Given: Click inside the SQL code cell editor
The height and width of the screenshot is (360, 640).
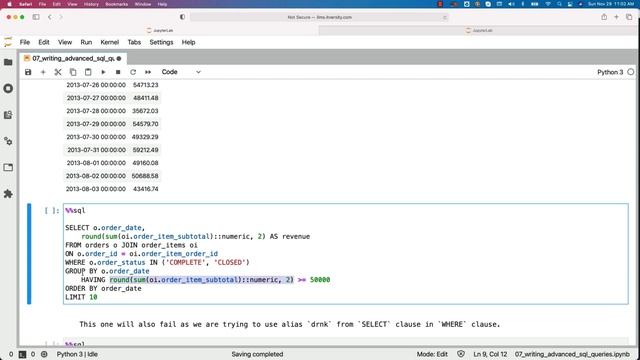Looking at the screenshot, I should click(x=345, y=254).
